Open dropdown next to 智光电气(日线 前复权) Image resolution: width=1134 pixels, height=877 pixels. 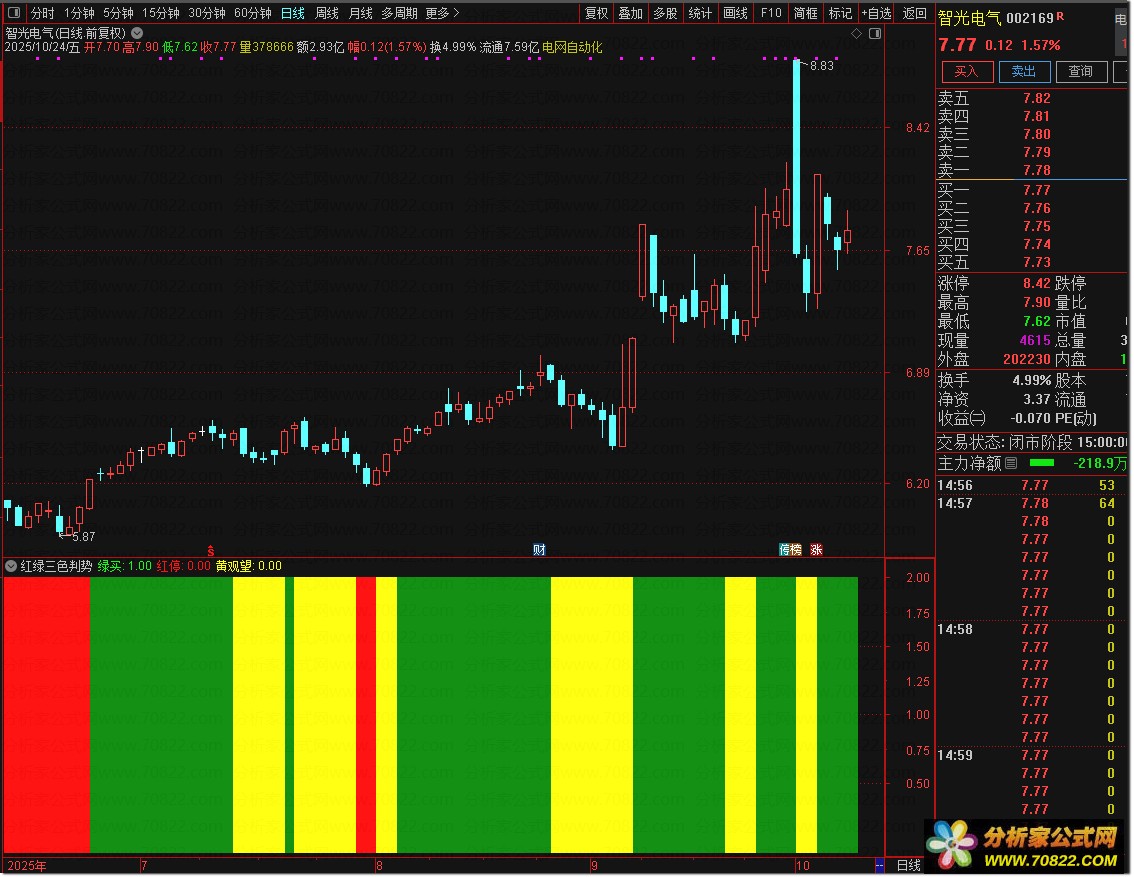[x=137, y=33]
